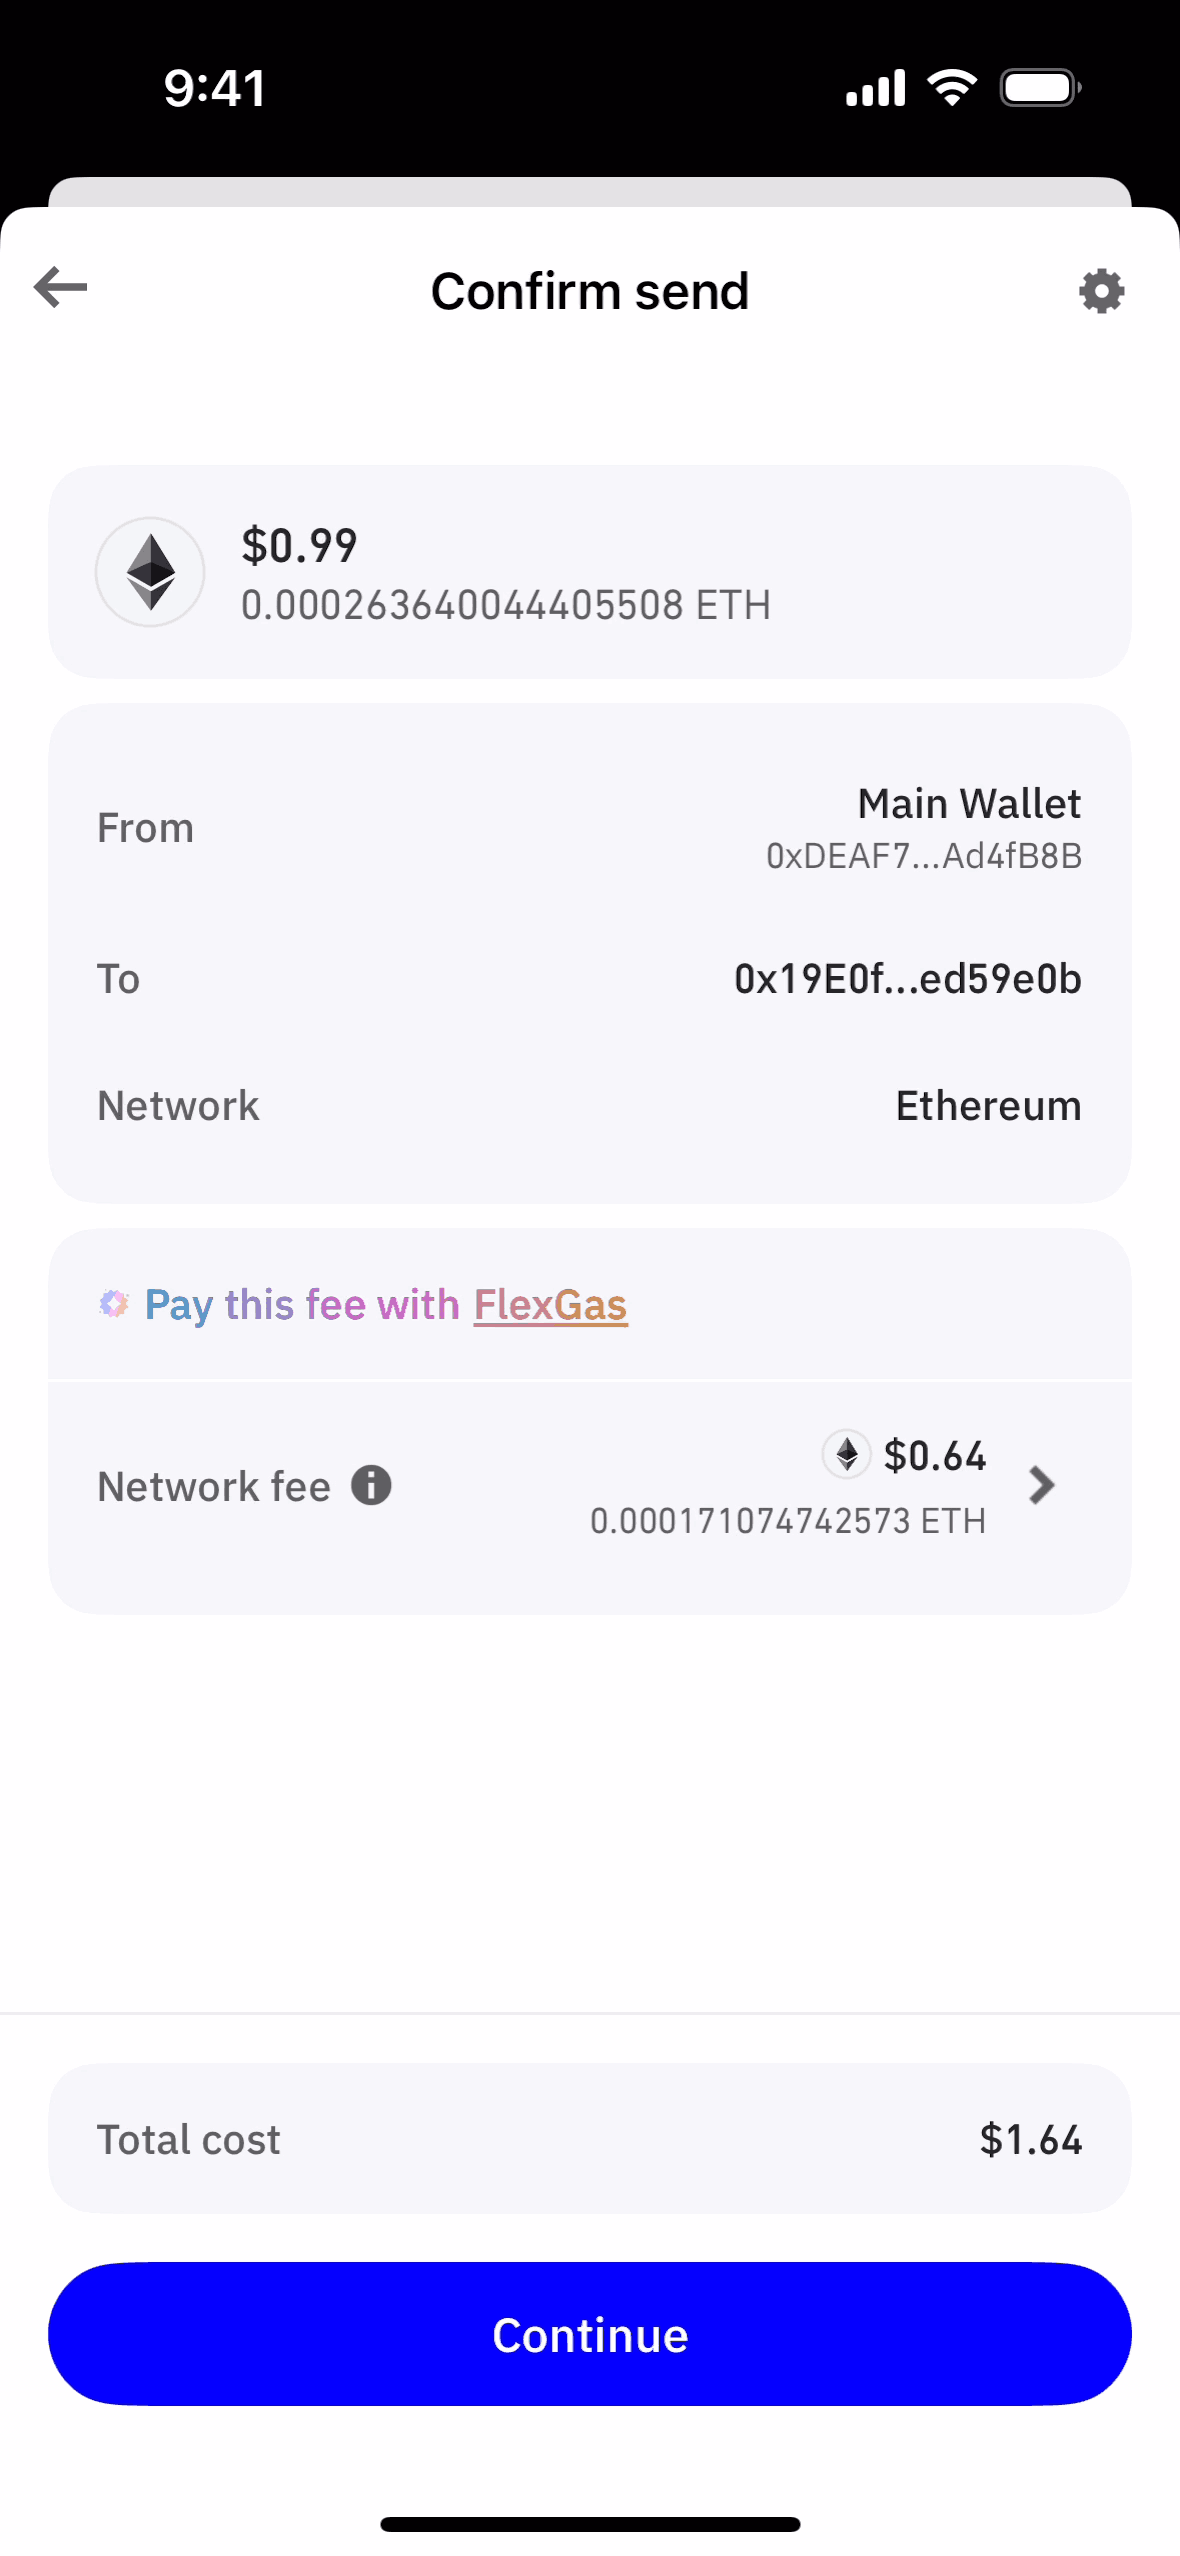Screen dimensions: 1180x2556
Task: Tap the back arrow icon
Action: 61,288
